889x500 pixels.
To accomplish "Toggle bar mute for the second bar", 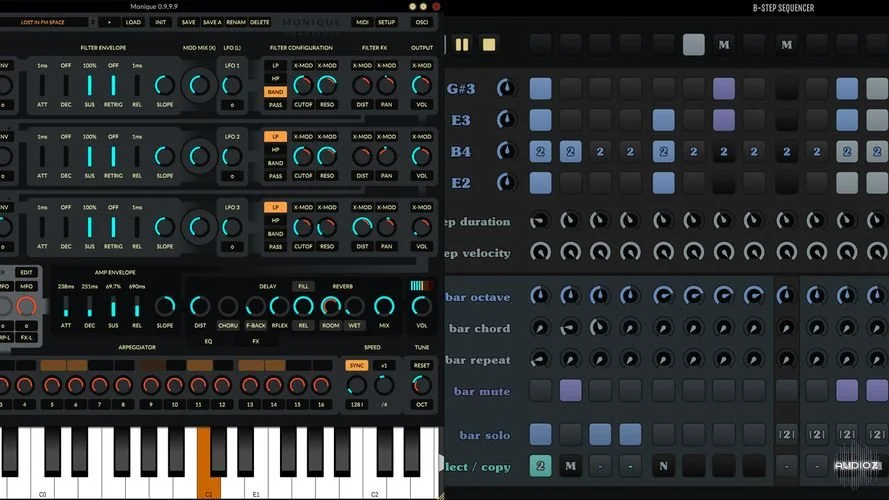I will [570, 391].
